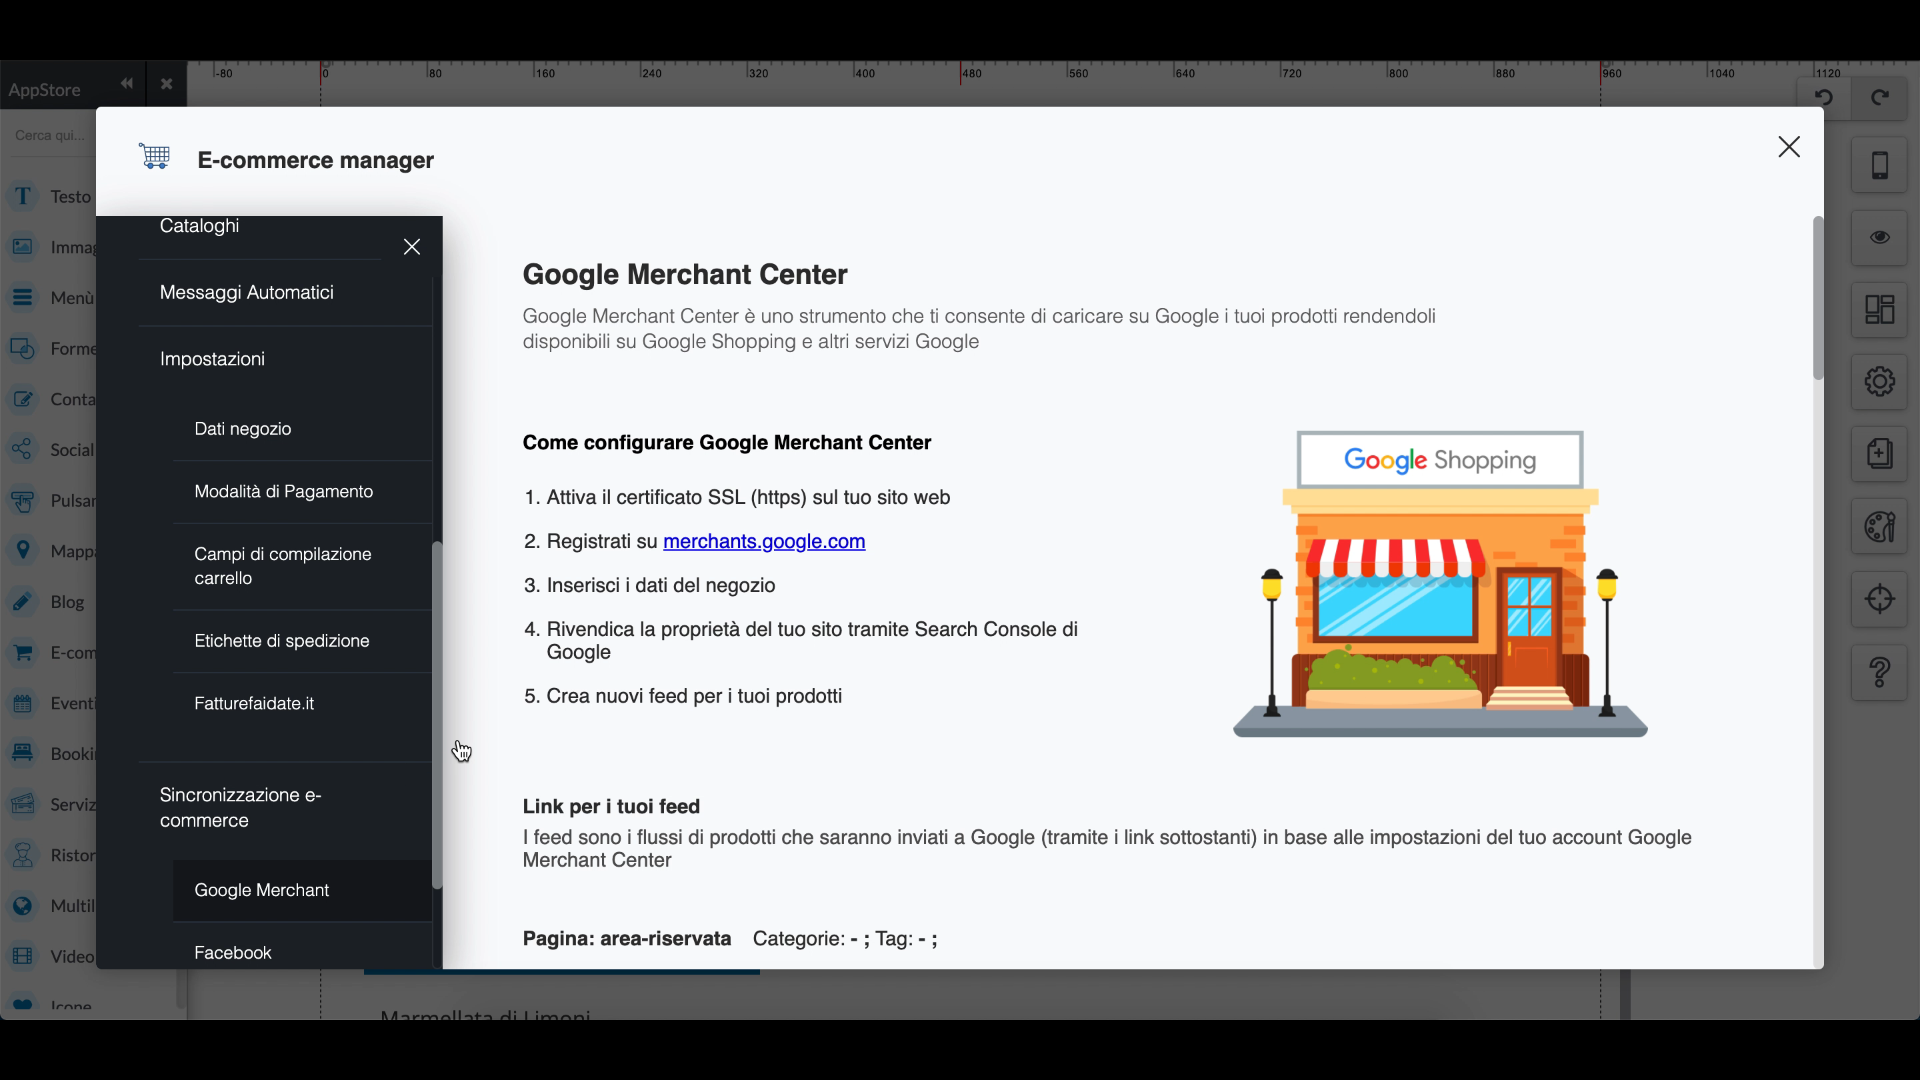
Task: Open the help question mark icon
Action: click(1879, 672)
